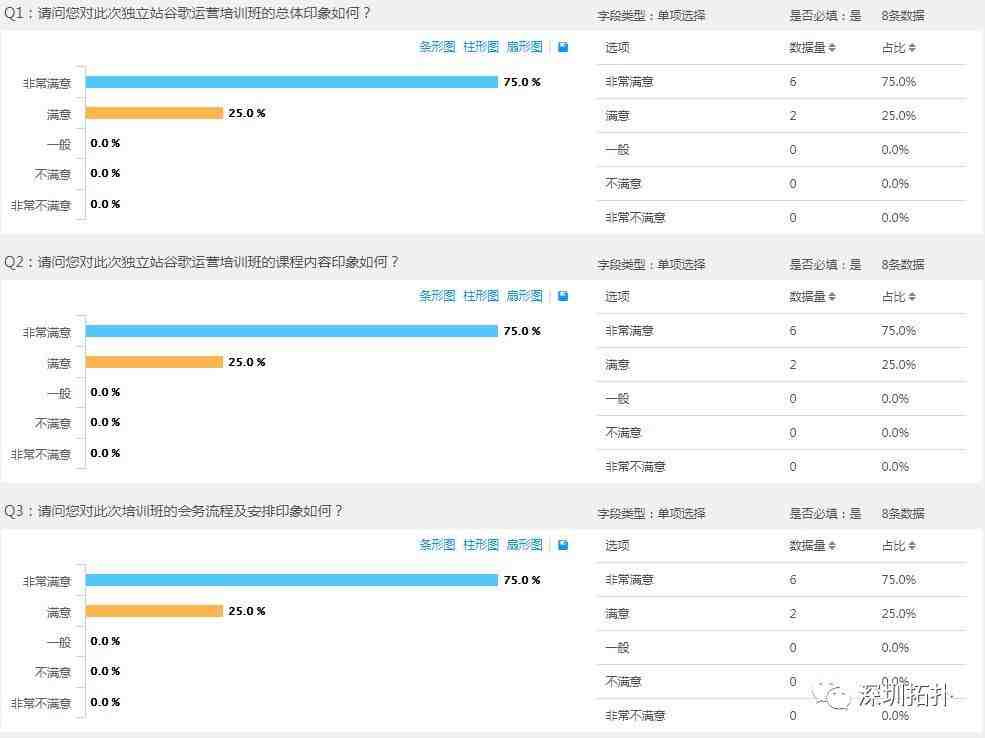Sort Q3 table by 数据量 arrows
985x738 pixels.
832,546
